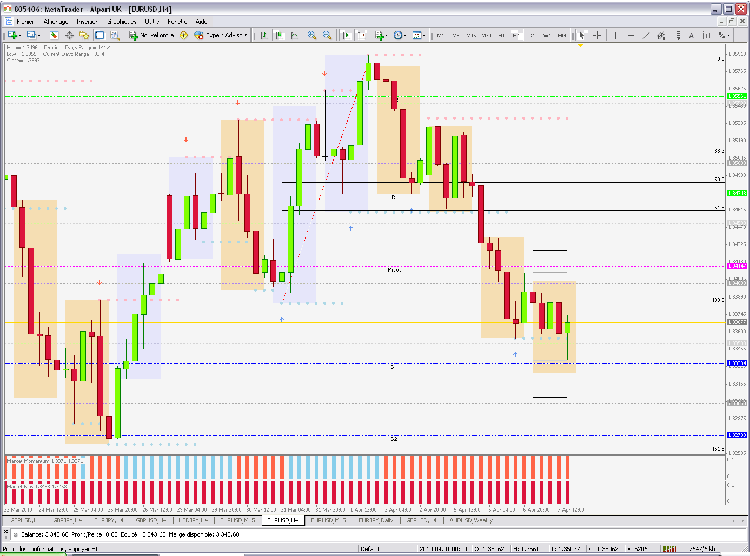Select the MN monthly timeframe
This screenshot has height=556, width=750.
[x=562, y=35]
